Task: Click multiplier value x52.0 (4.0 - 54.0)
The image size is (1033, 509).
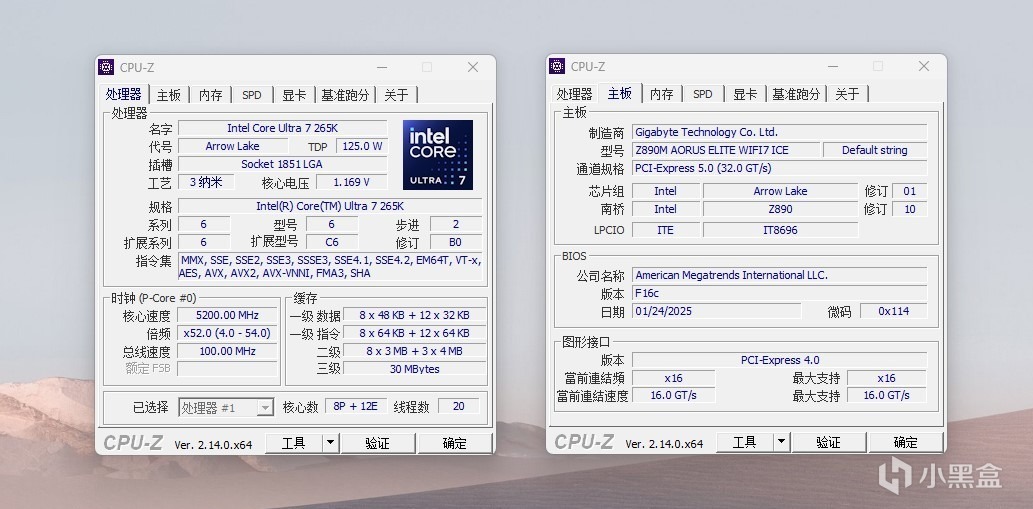Action: point(228,333)
